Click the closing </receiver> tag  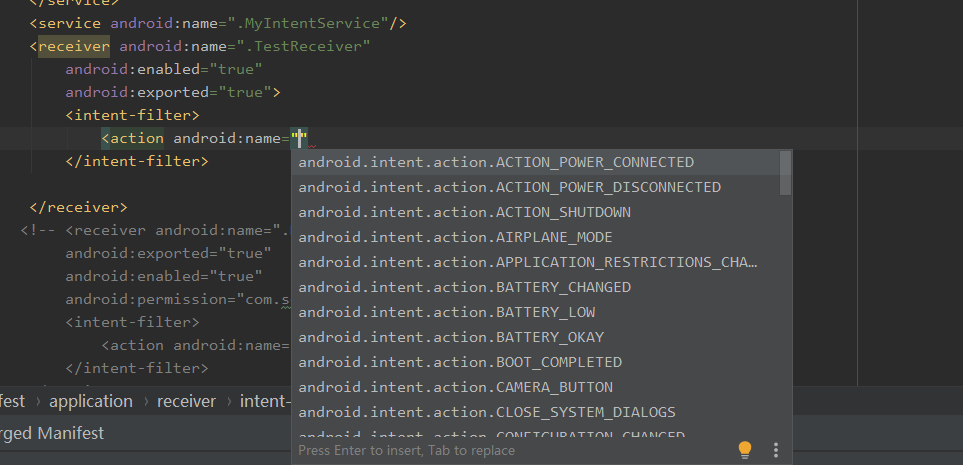click(x=79, y=208)
